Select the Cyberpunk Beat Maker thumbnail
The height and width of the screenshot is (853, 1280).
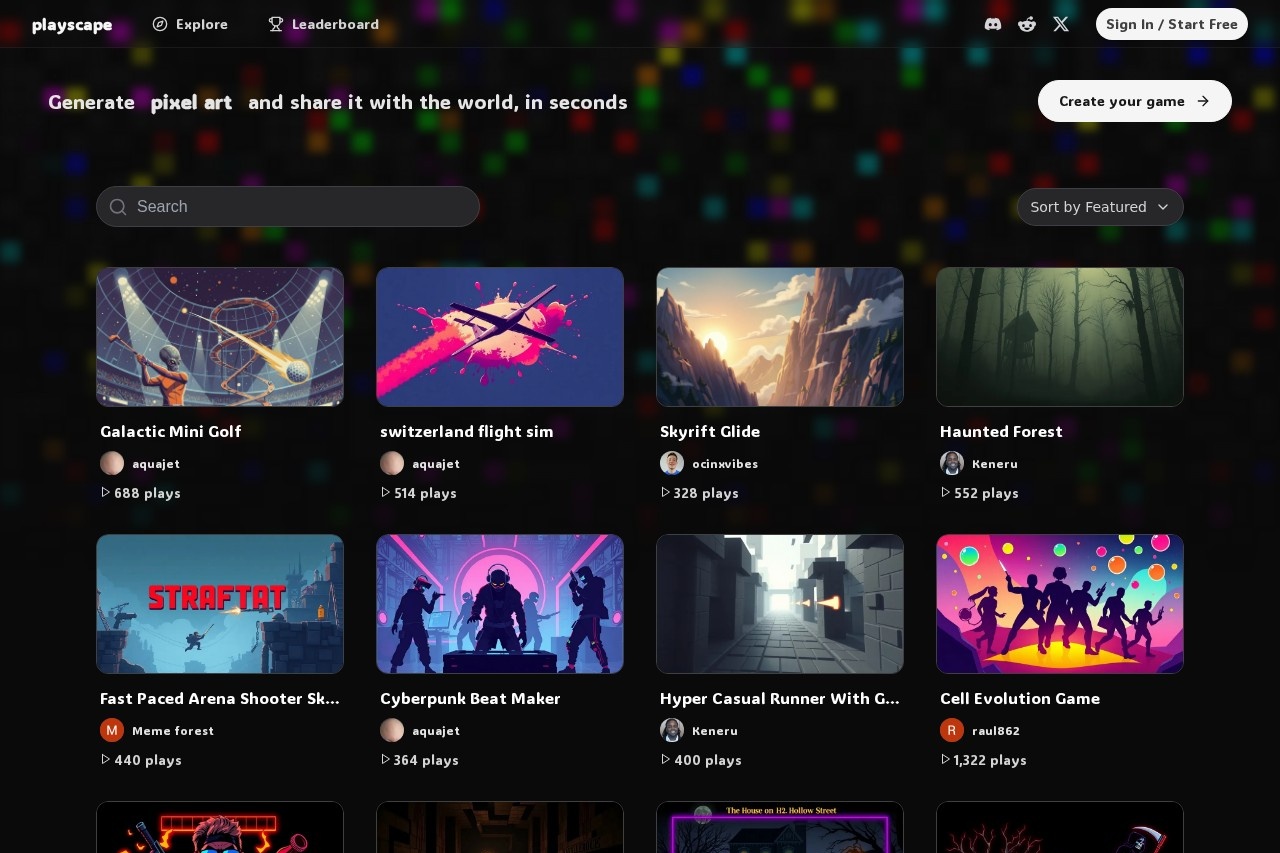(500, 603)
